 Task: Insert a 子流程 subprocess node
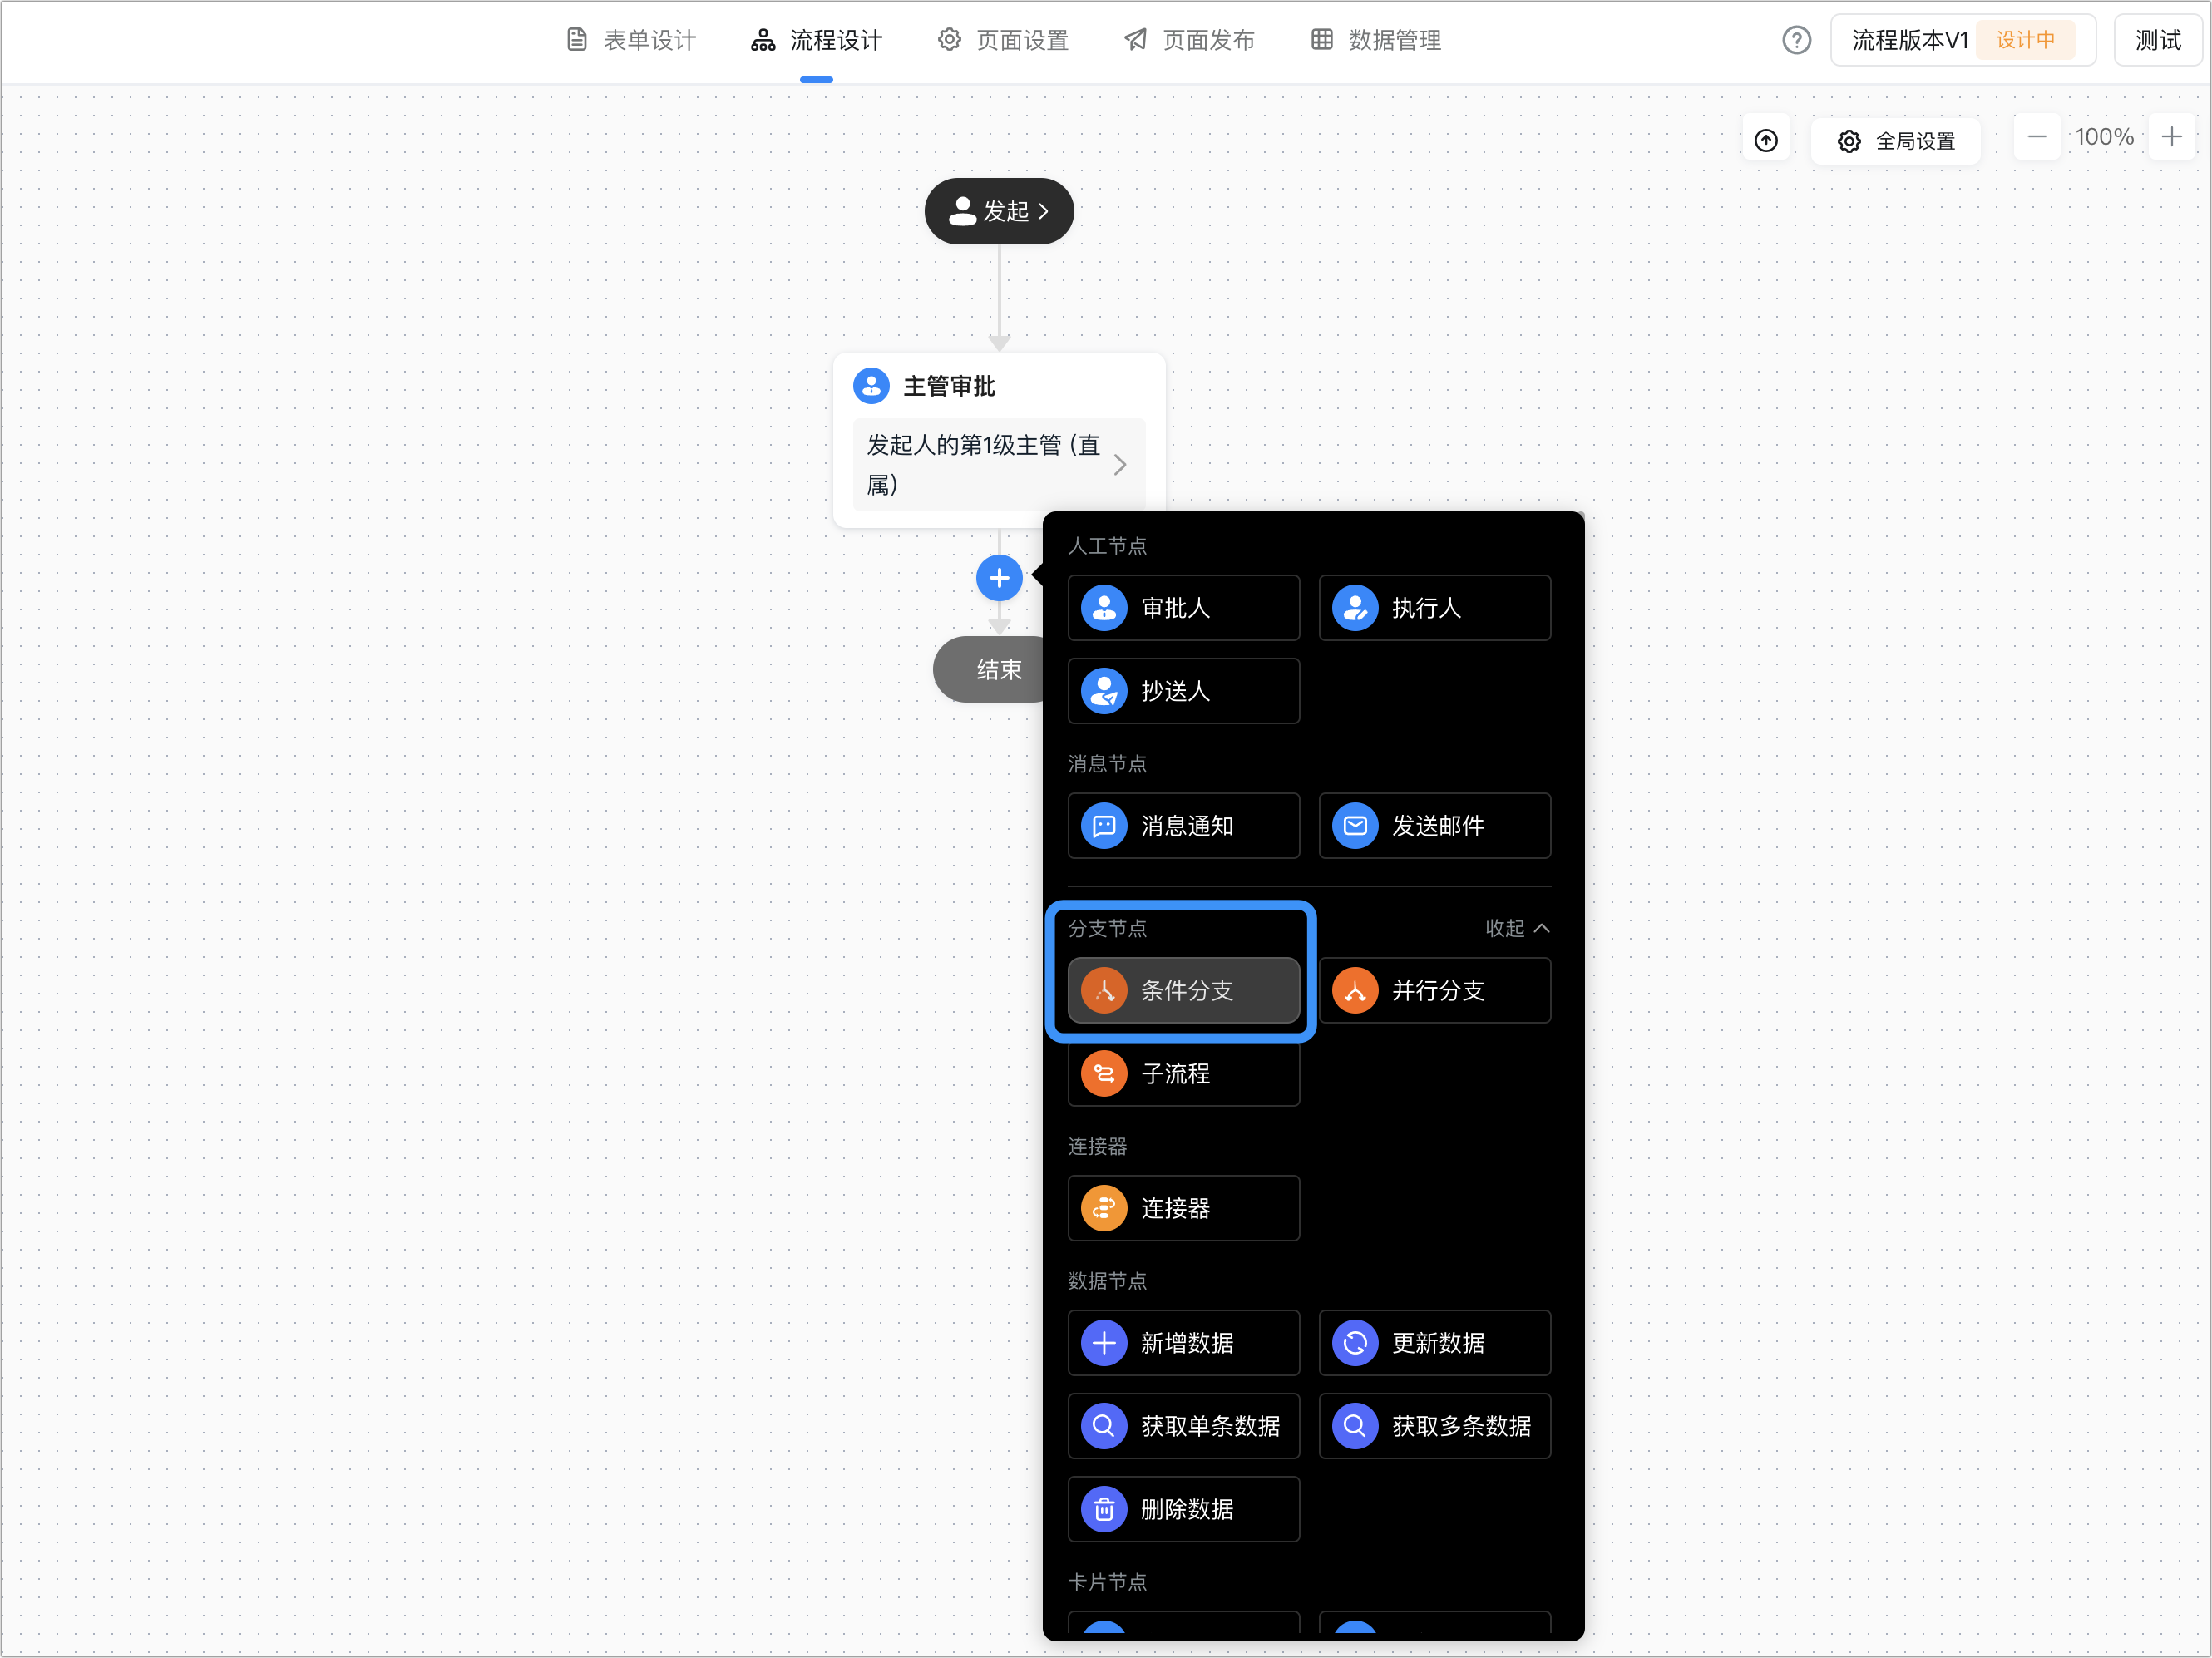[1183, 1074]
